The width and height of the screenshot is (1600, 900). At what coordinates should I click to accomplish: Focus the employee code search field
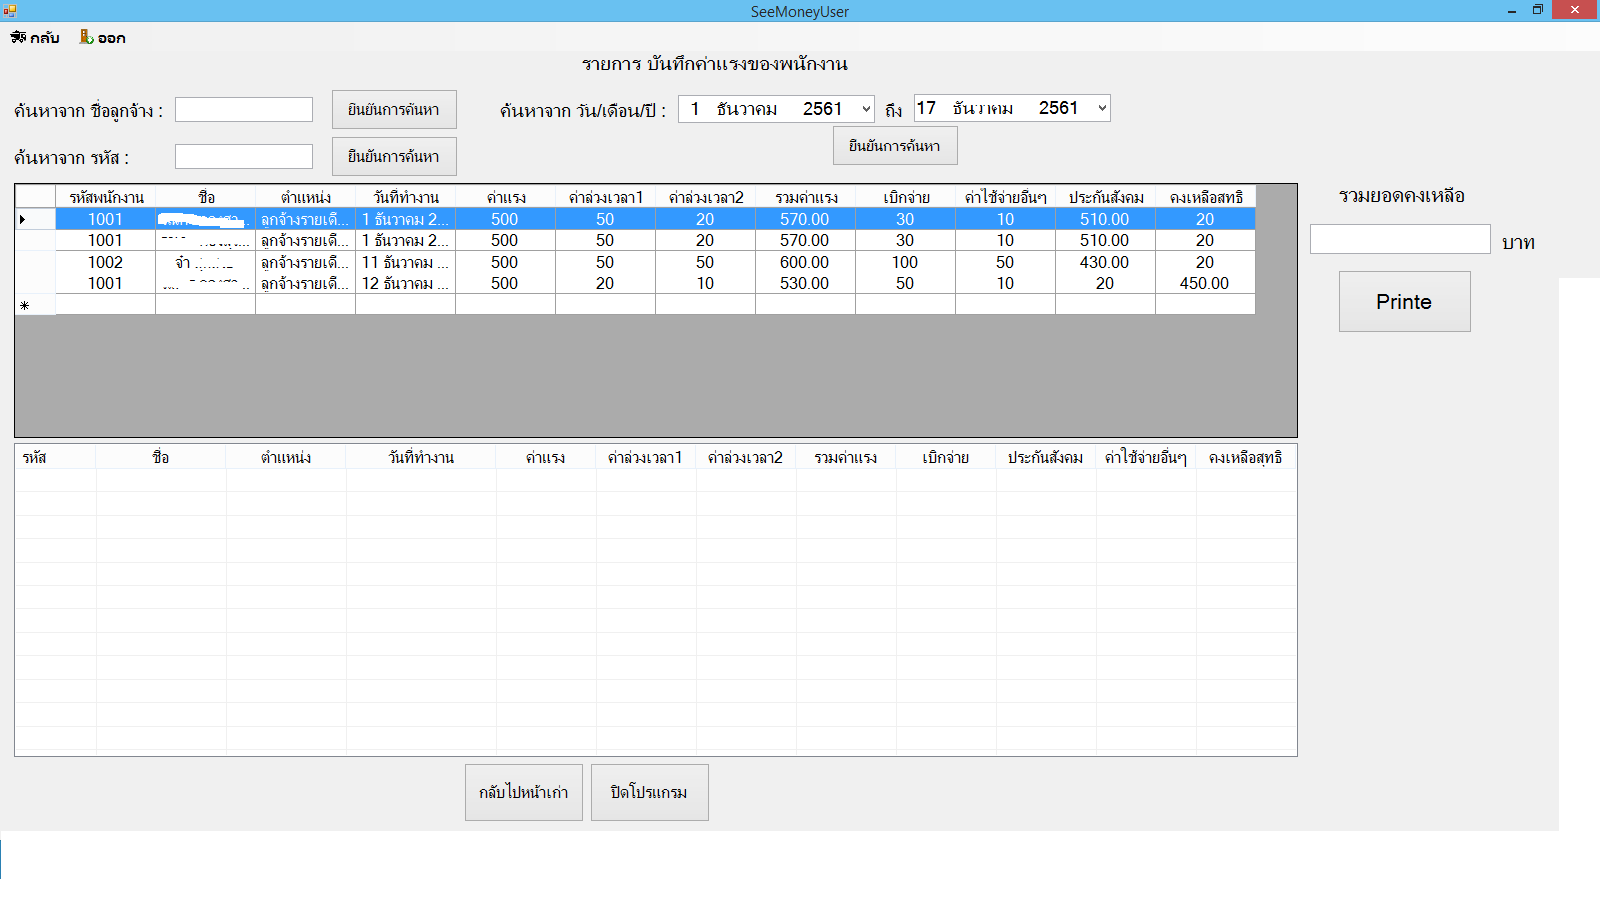(x=244, y=157)
